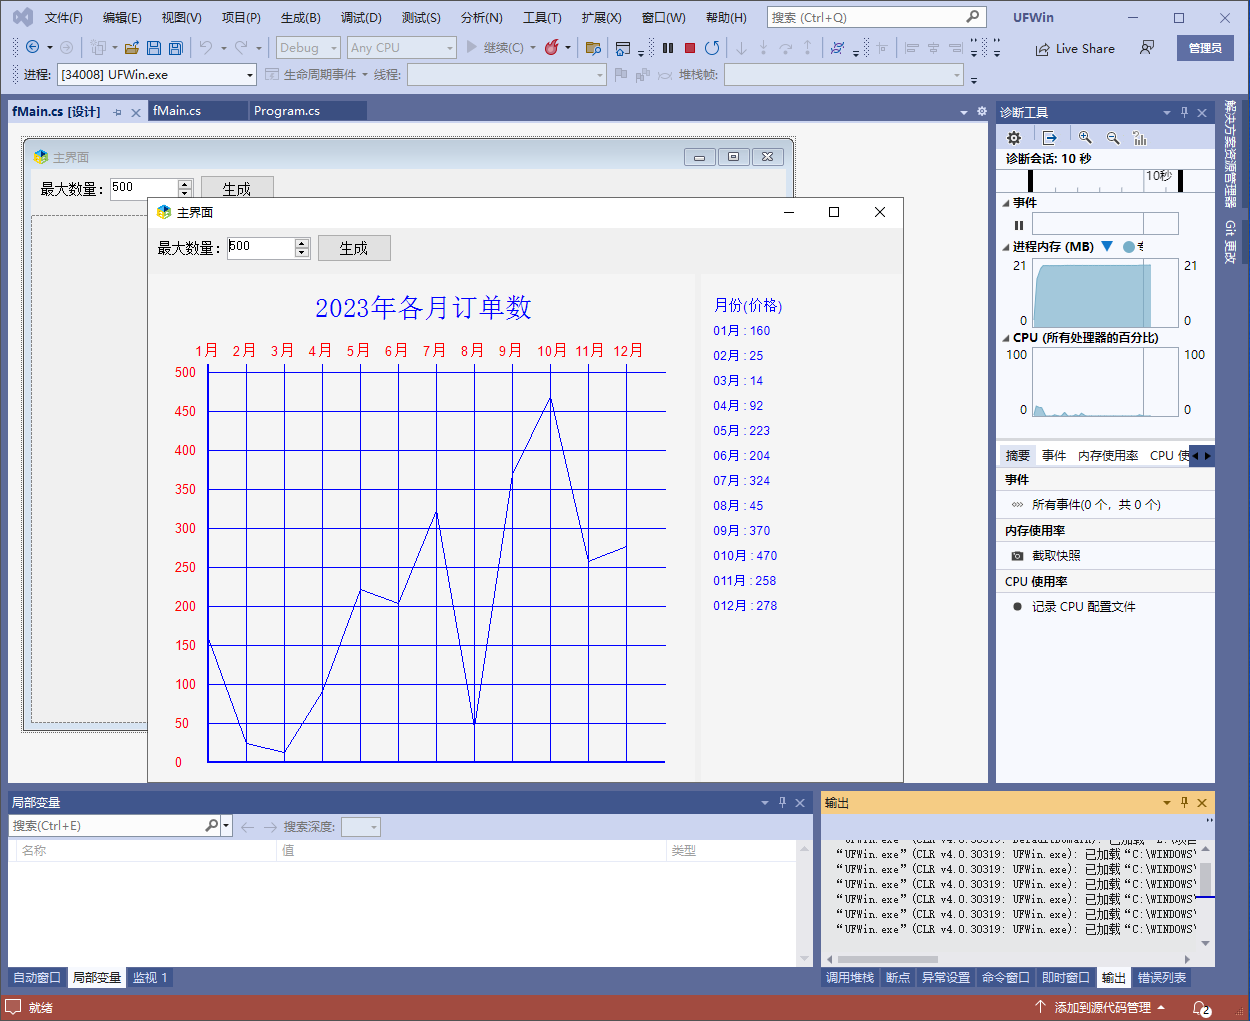The image size is (1250, 1021).
Task: Enable 记录 CPU 配置文件 recording
Action: tap(1083, 607)
